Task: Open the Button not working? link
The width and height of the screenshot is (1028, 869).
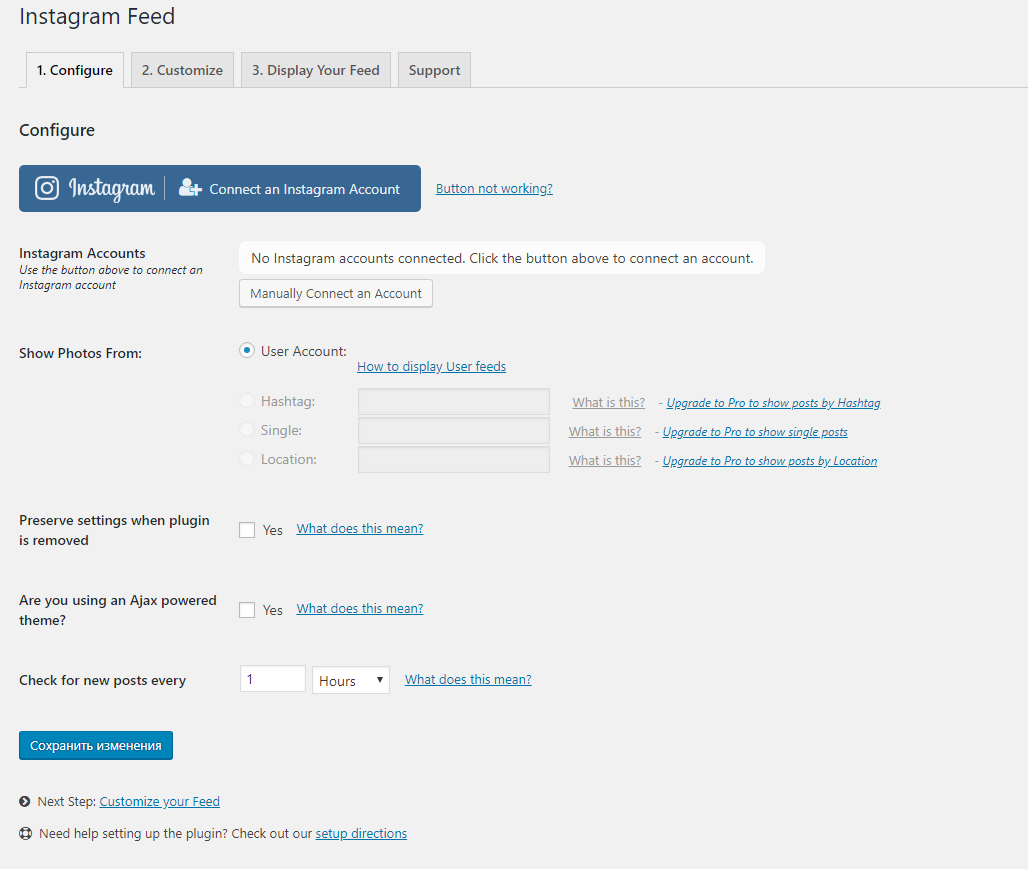Action: pos(494,188)
